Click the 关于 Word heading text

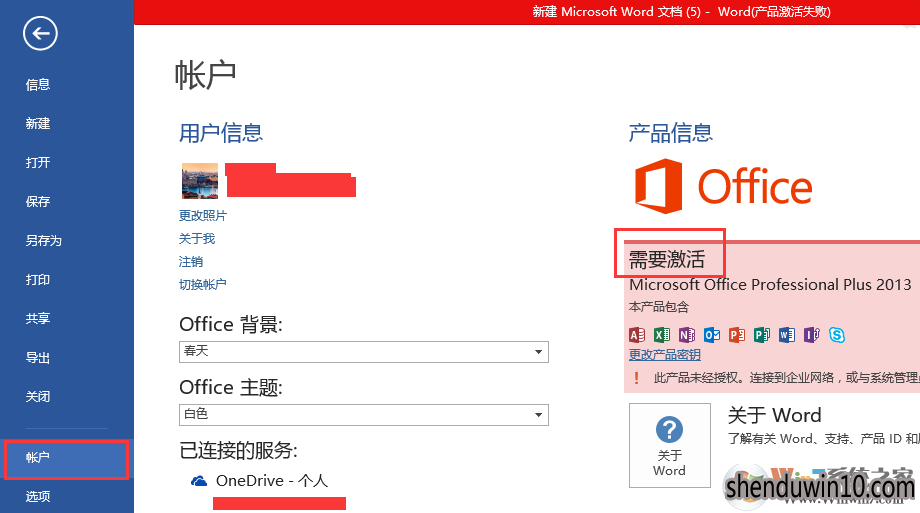click(774, 415)
